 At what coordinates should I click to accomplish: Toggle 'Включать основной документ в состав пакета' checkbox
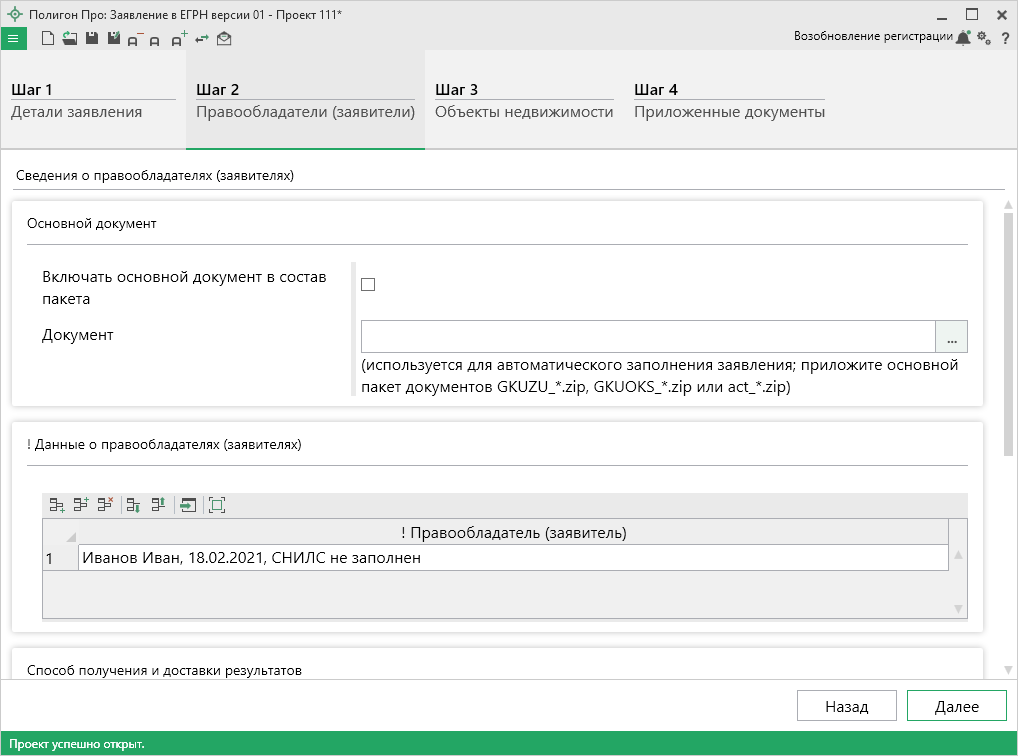368,285
